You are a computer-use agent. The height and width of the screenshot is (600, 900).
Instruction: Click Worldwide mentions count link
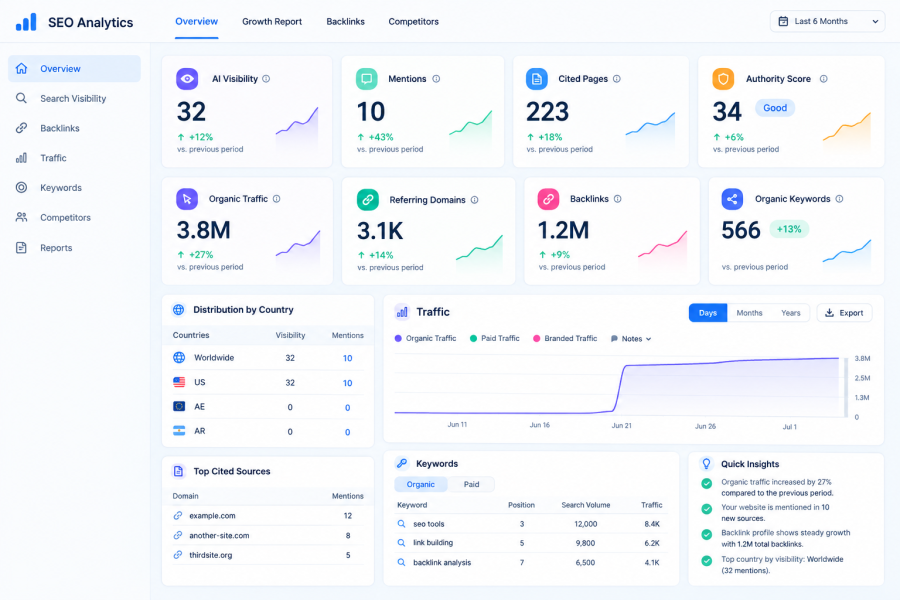(x=347, y=358)
